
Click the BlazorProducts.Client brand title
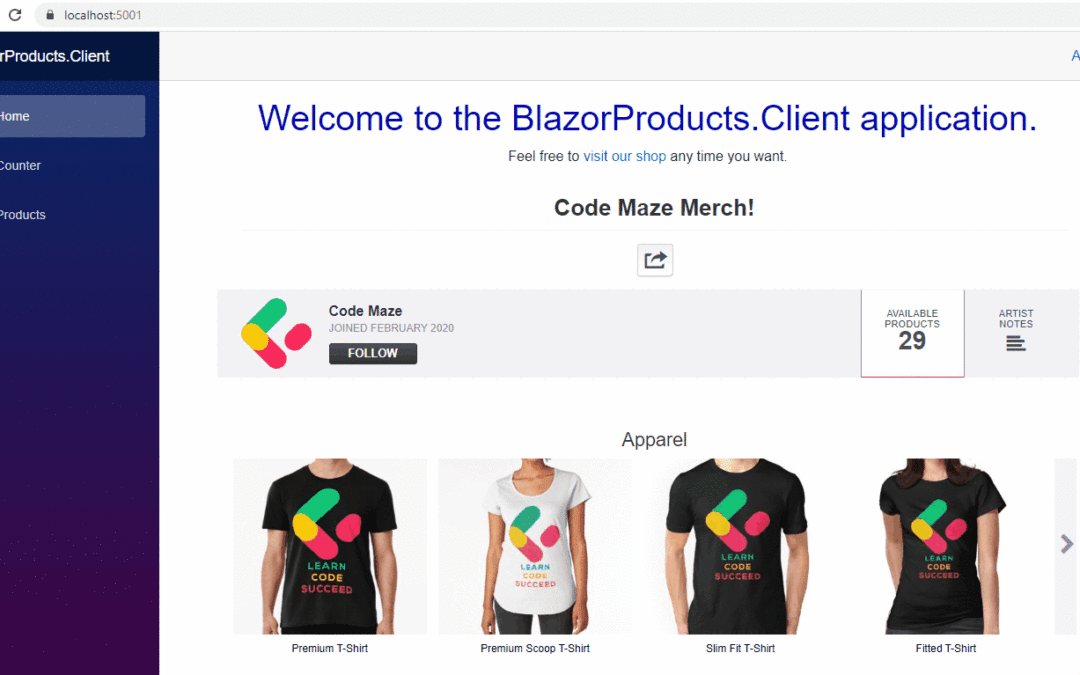click(x=54, y=56)
